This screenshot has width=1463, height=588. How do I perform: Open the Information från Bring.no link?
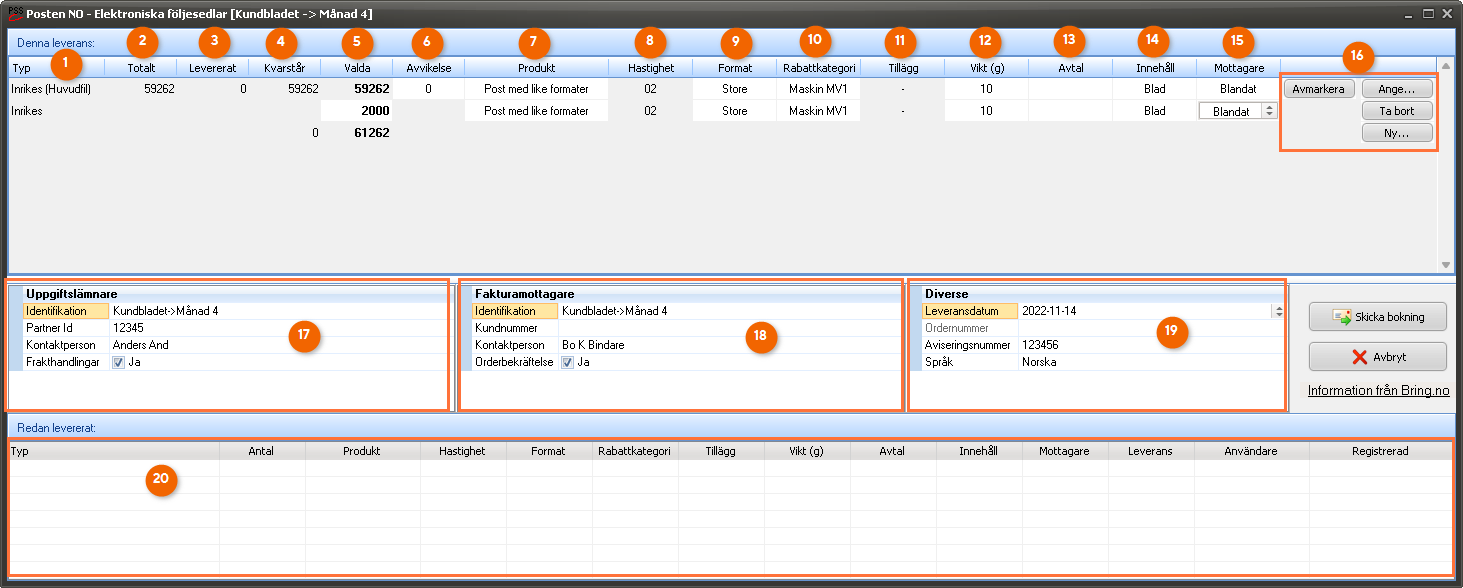pyautogui.click(x=1378, y=390)
